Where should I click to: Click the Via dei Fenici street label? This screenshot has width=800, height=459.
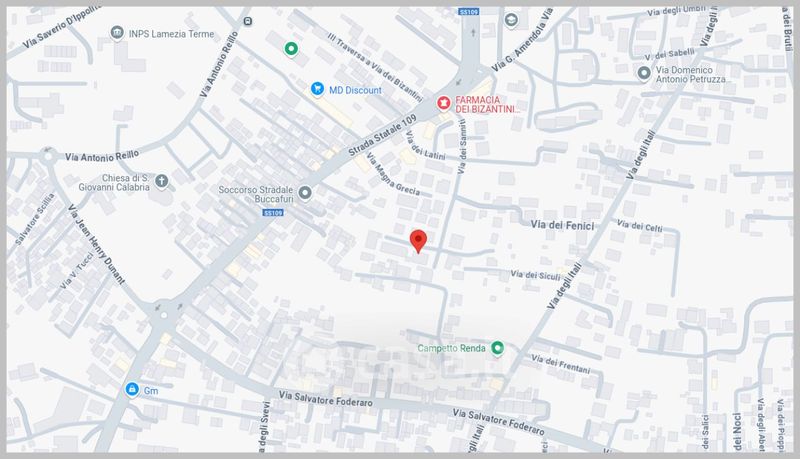point(562,225)
